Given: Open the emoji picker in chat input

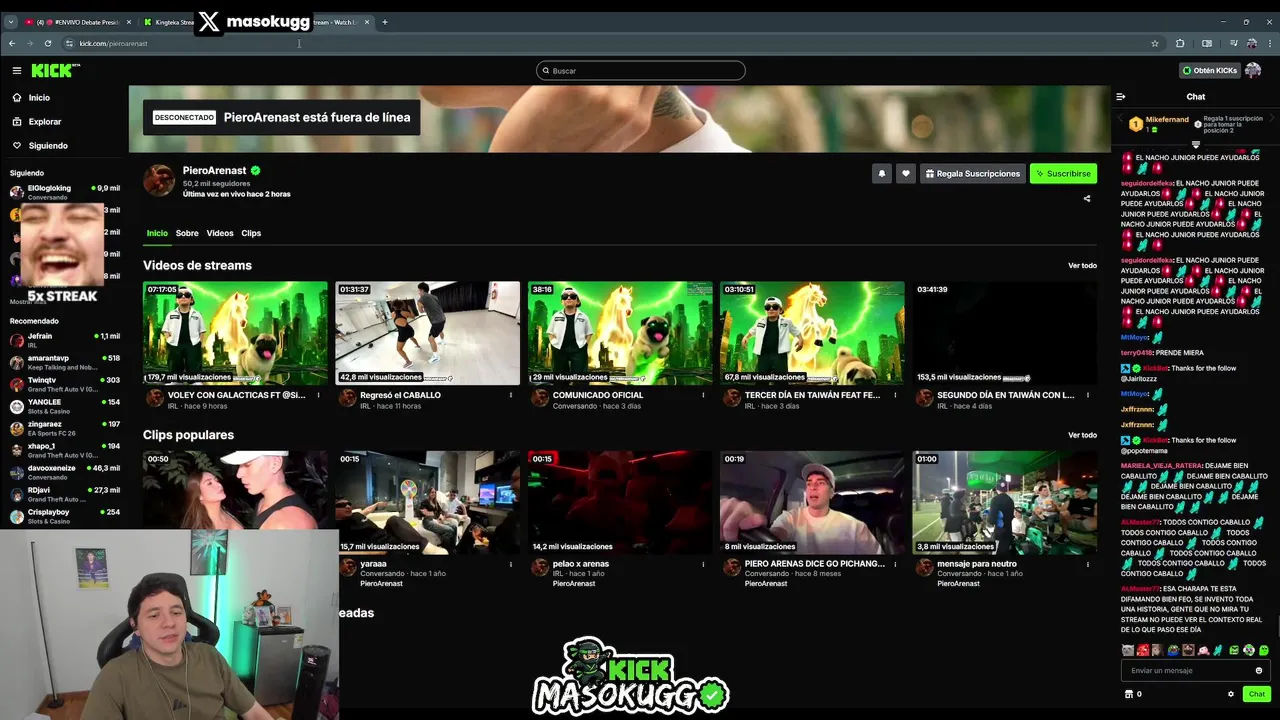Looking at the screenshot, I should tap(1259, 671).
